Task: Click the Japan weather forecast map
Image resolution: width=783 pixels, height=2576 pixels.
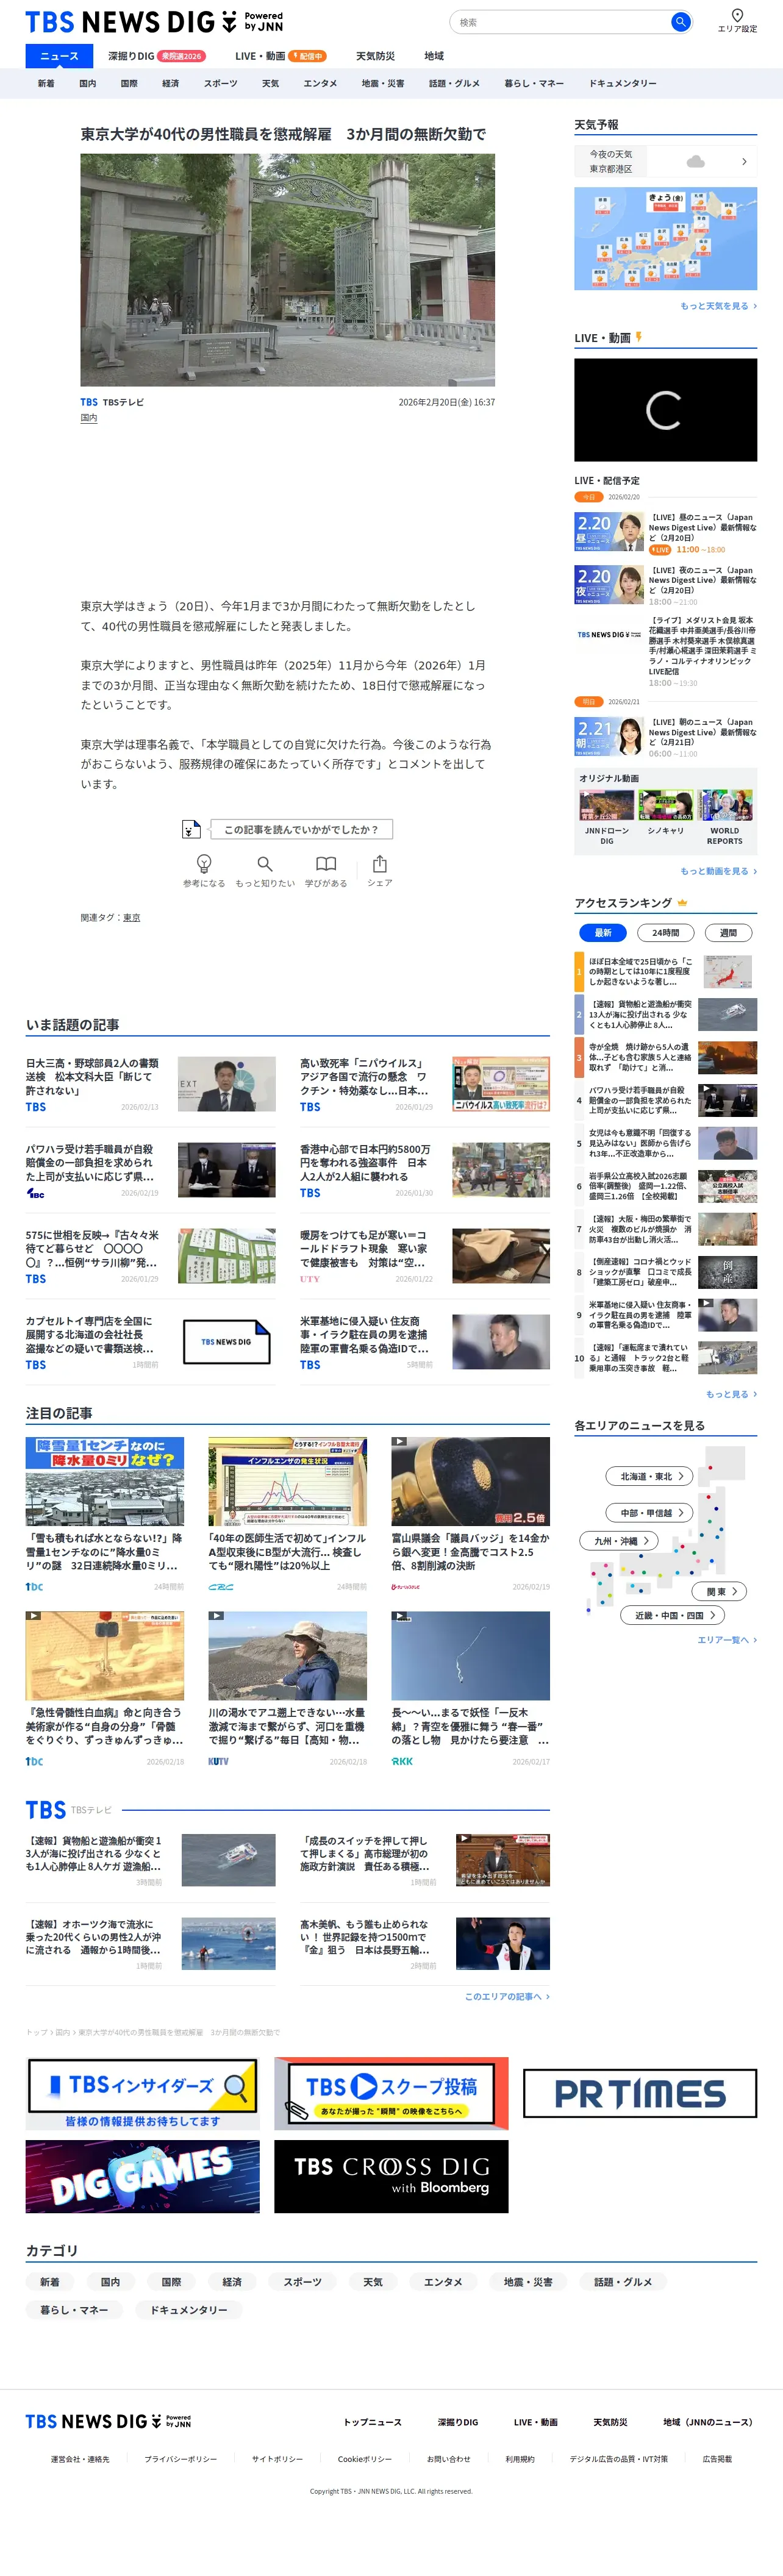Action: (x=665, y=239)
